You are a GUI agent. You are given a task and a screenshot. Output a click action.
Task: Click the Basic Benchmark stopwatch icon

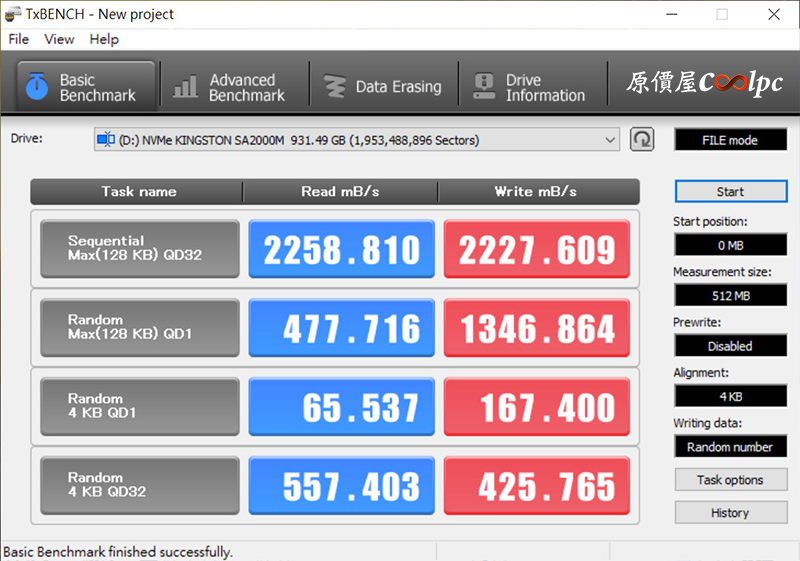pos(38,87)
